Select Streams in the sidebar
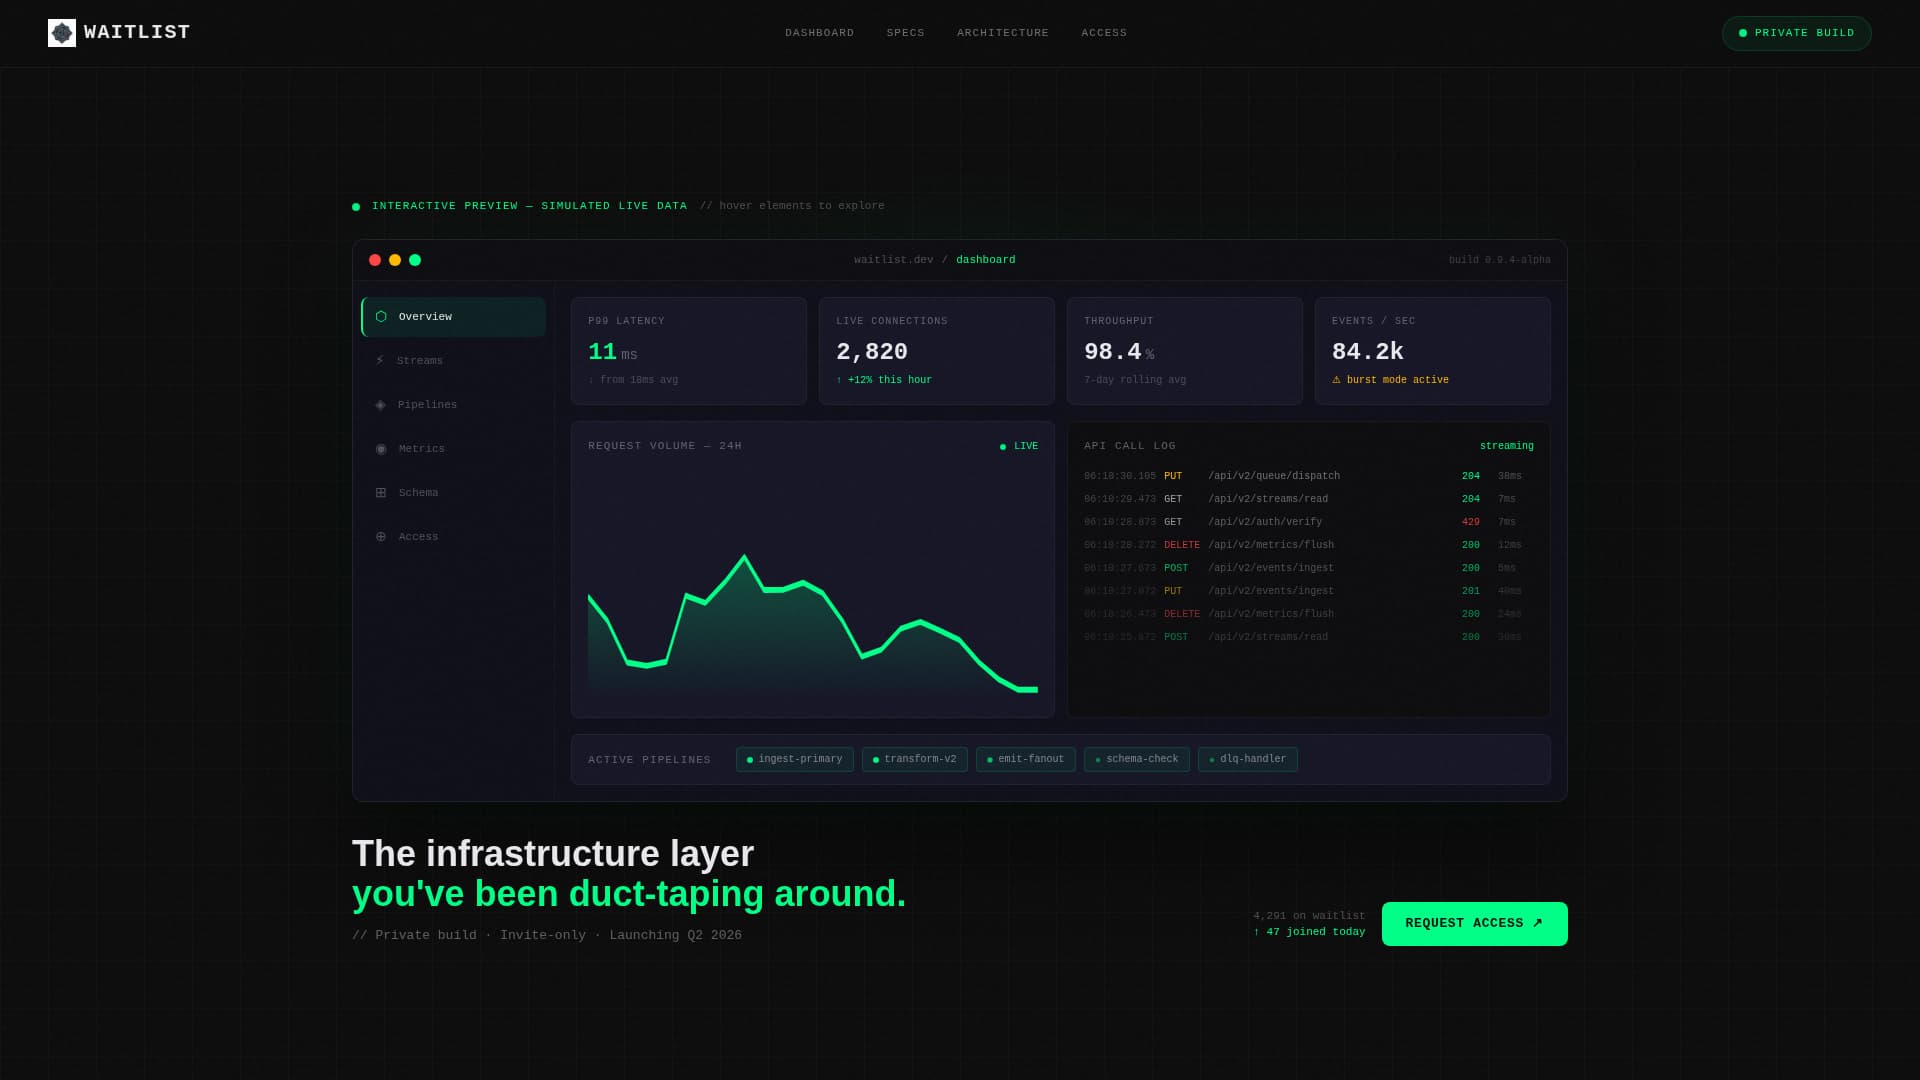Image resolution: width=1920 pixels, height=1080 pixels. 453,361
